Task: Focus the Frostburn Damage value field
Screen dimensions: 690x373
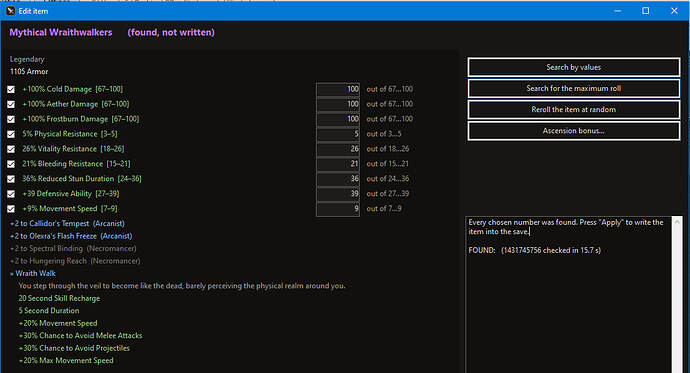Action: [338, 119]
